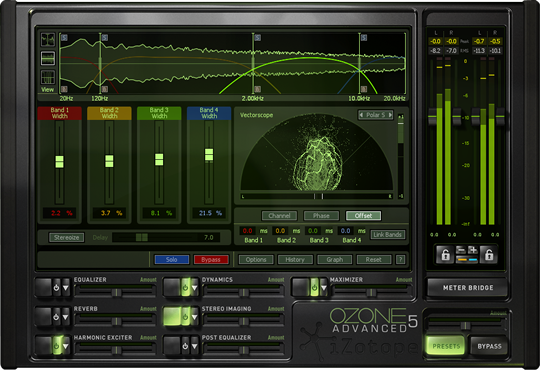Click the orange-blue meter color bar icon
The image size is (540, 370).
[467, 260]
